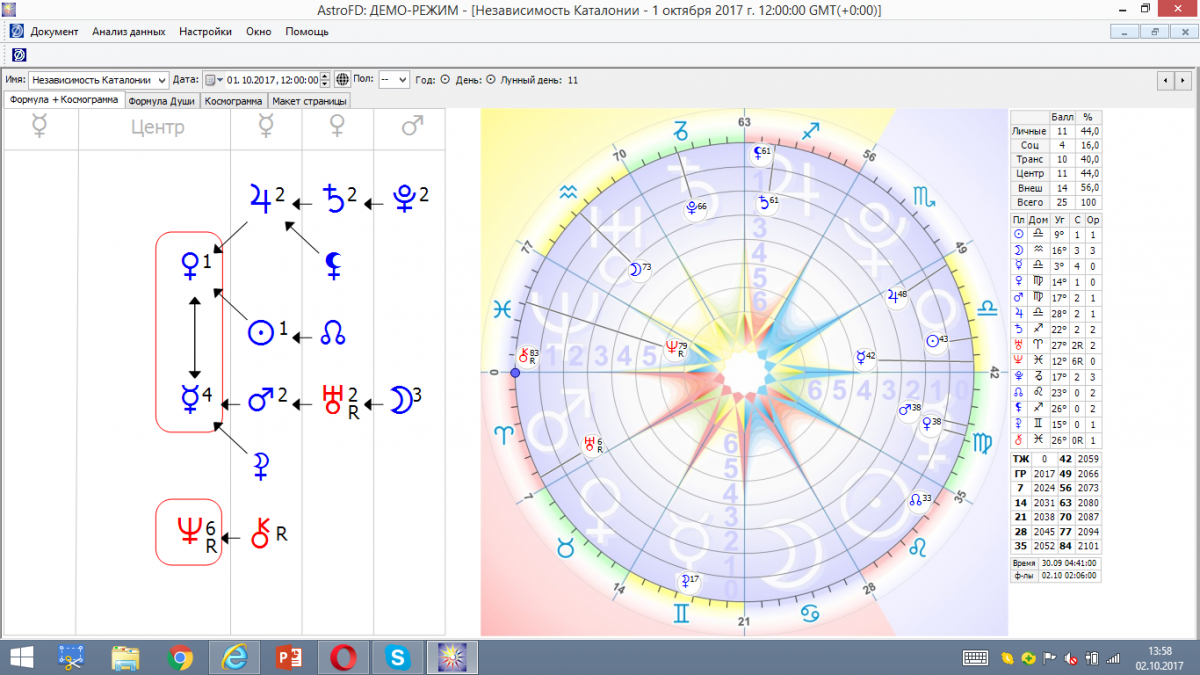Click the Sun marker labeled 43 on the cosmogram
The image size is (1200, 675).
coord(933,341)
